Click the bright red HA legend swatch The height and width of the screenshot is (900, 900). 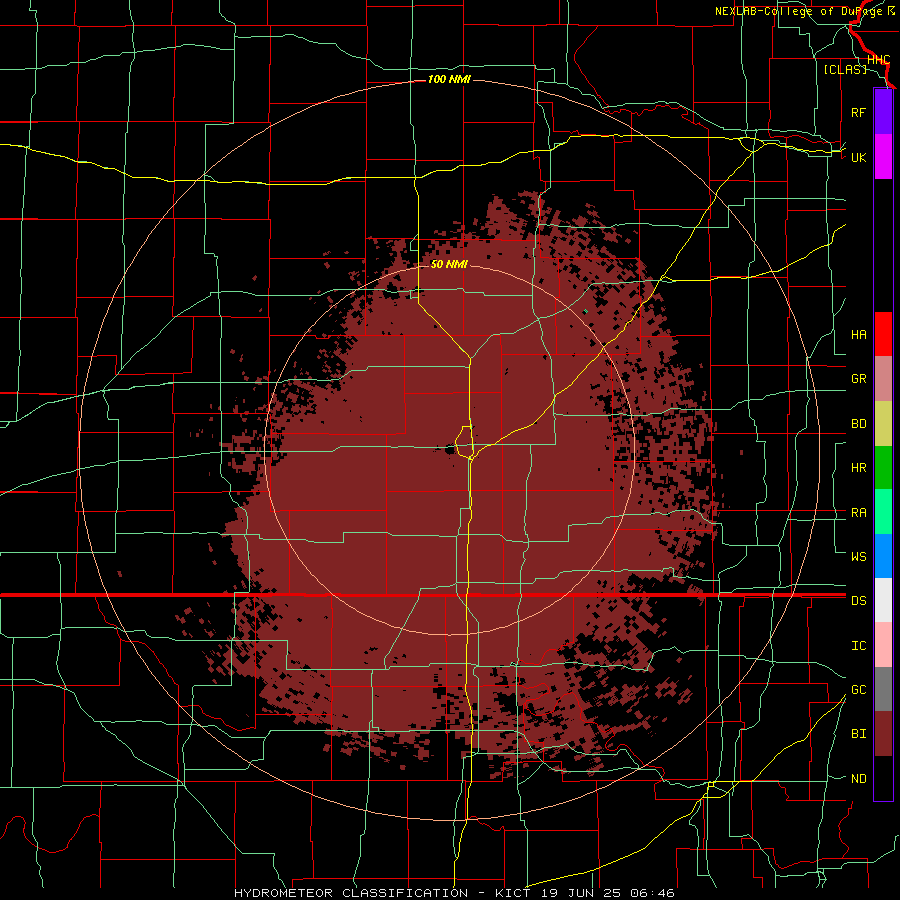click(x=883, y=334)
